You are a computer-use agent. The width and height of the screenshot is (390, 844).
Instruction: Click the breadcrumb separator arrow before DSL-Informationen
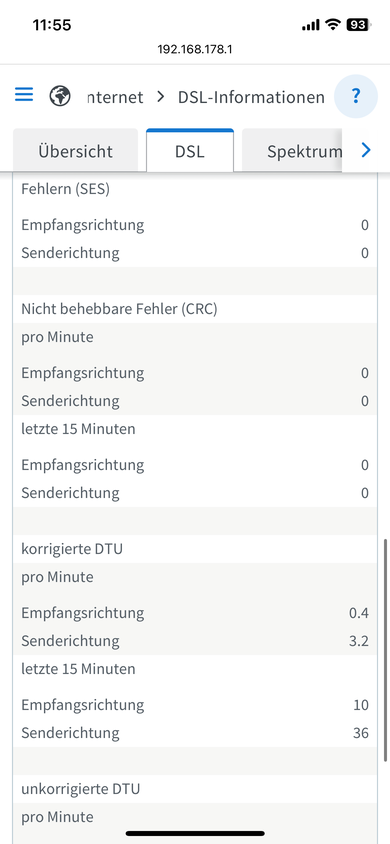pos(160,97)
